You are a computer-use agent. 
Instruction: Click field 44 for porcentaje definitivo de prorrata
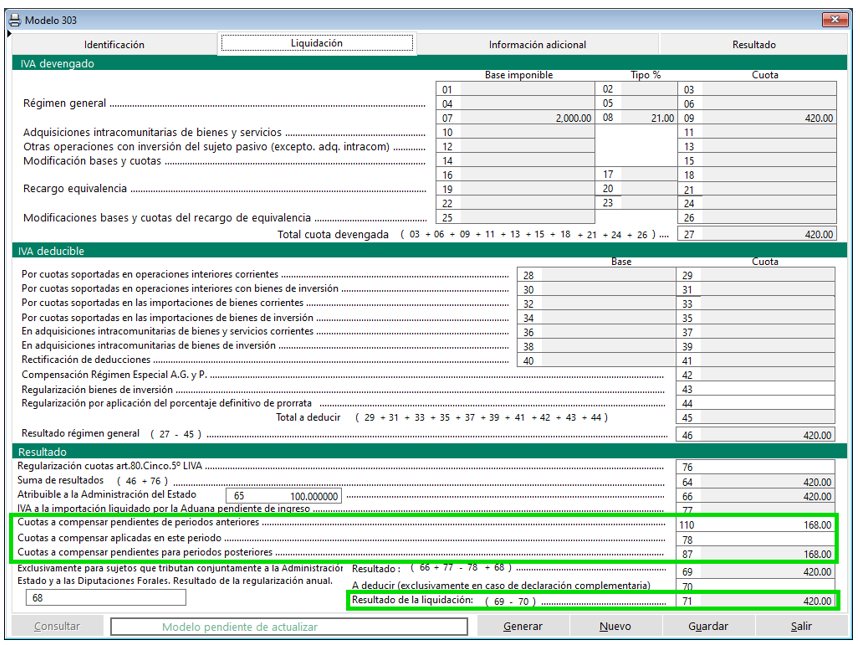click(755, 404)
